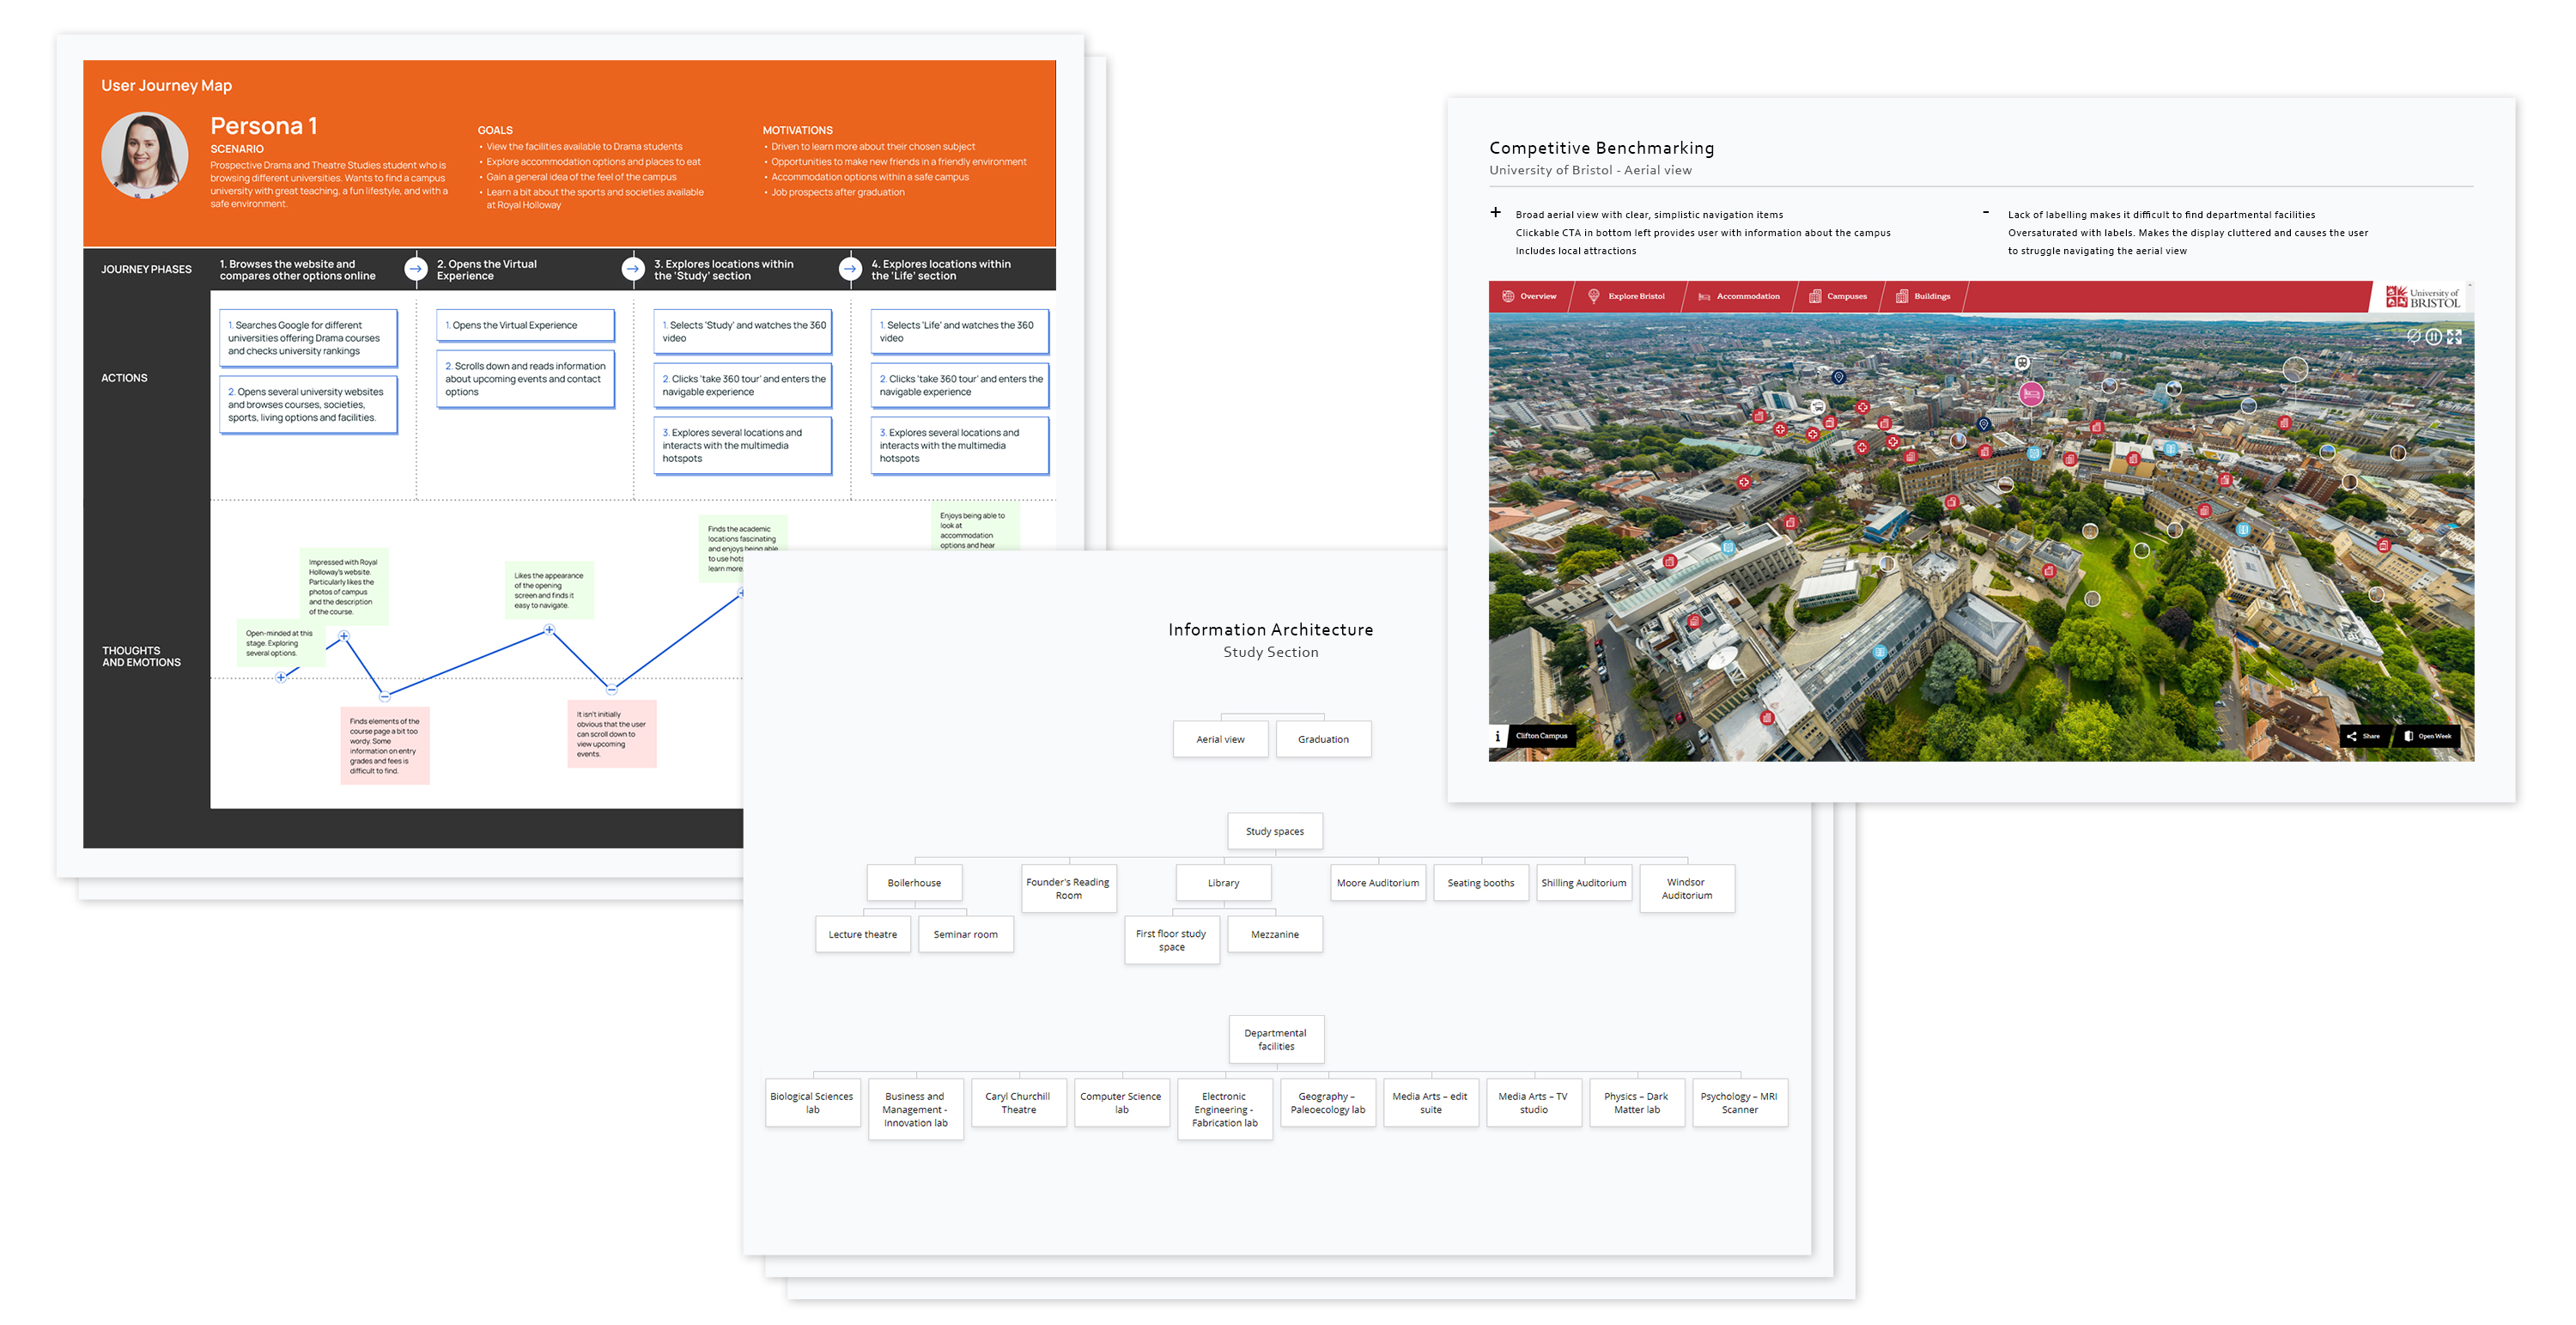The width and height of the screenshot is (2576, 1325).
Task: Click the University of Bristol logo
Action: click(x=2422, y=297)
